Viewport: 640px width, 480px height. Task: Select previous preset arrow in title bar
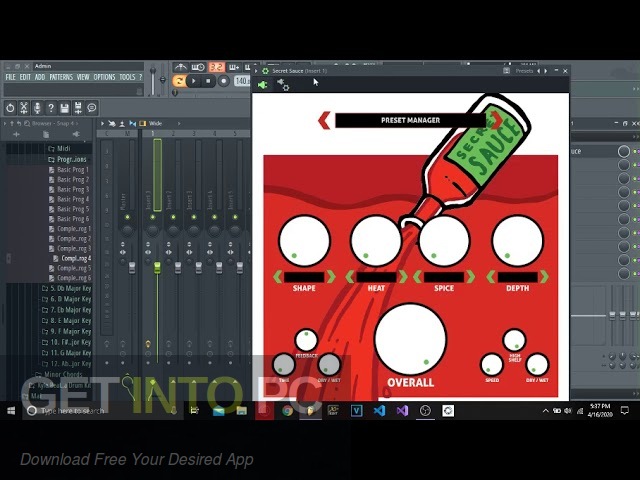[x=538, y=71]
